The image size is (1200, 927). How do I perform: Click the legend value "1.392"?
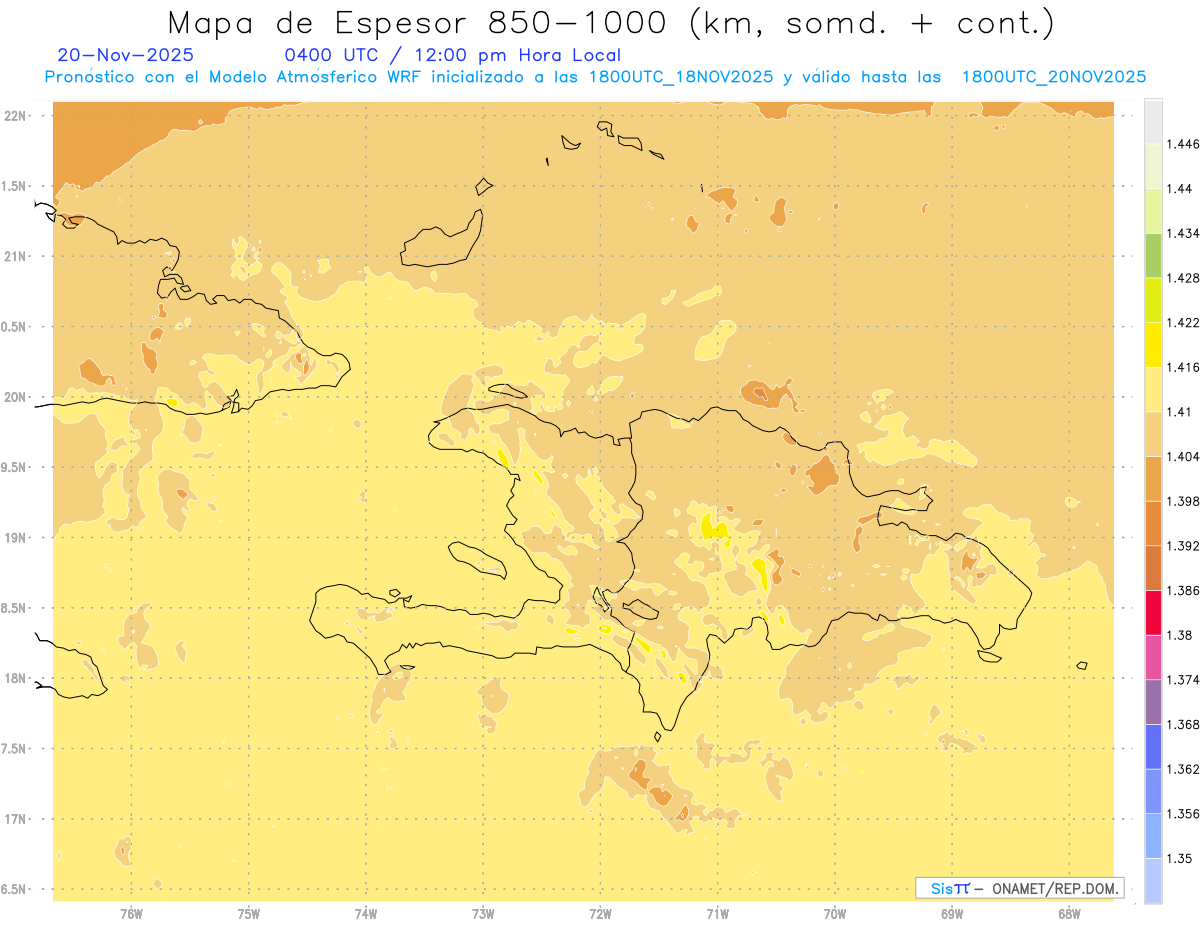coord(1182,546)
